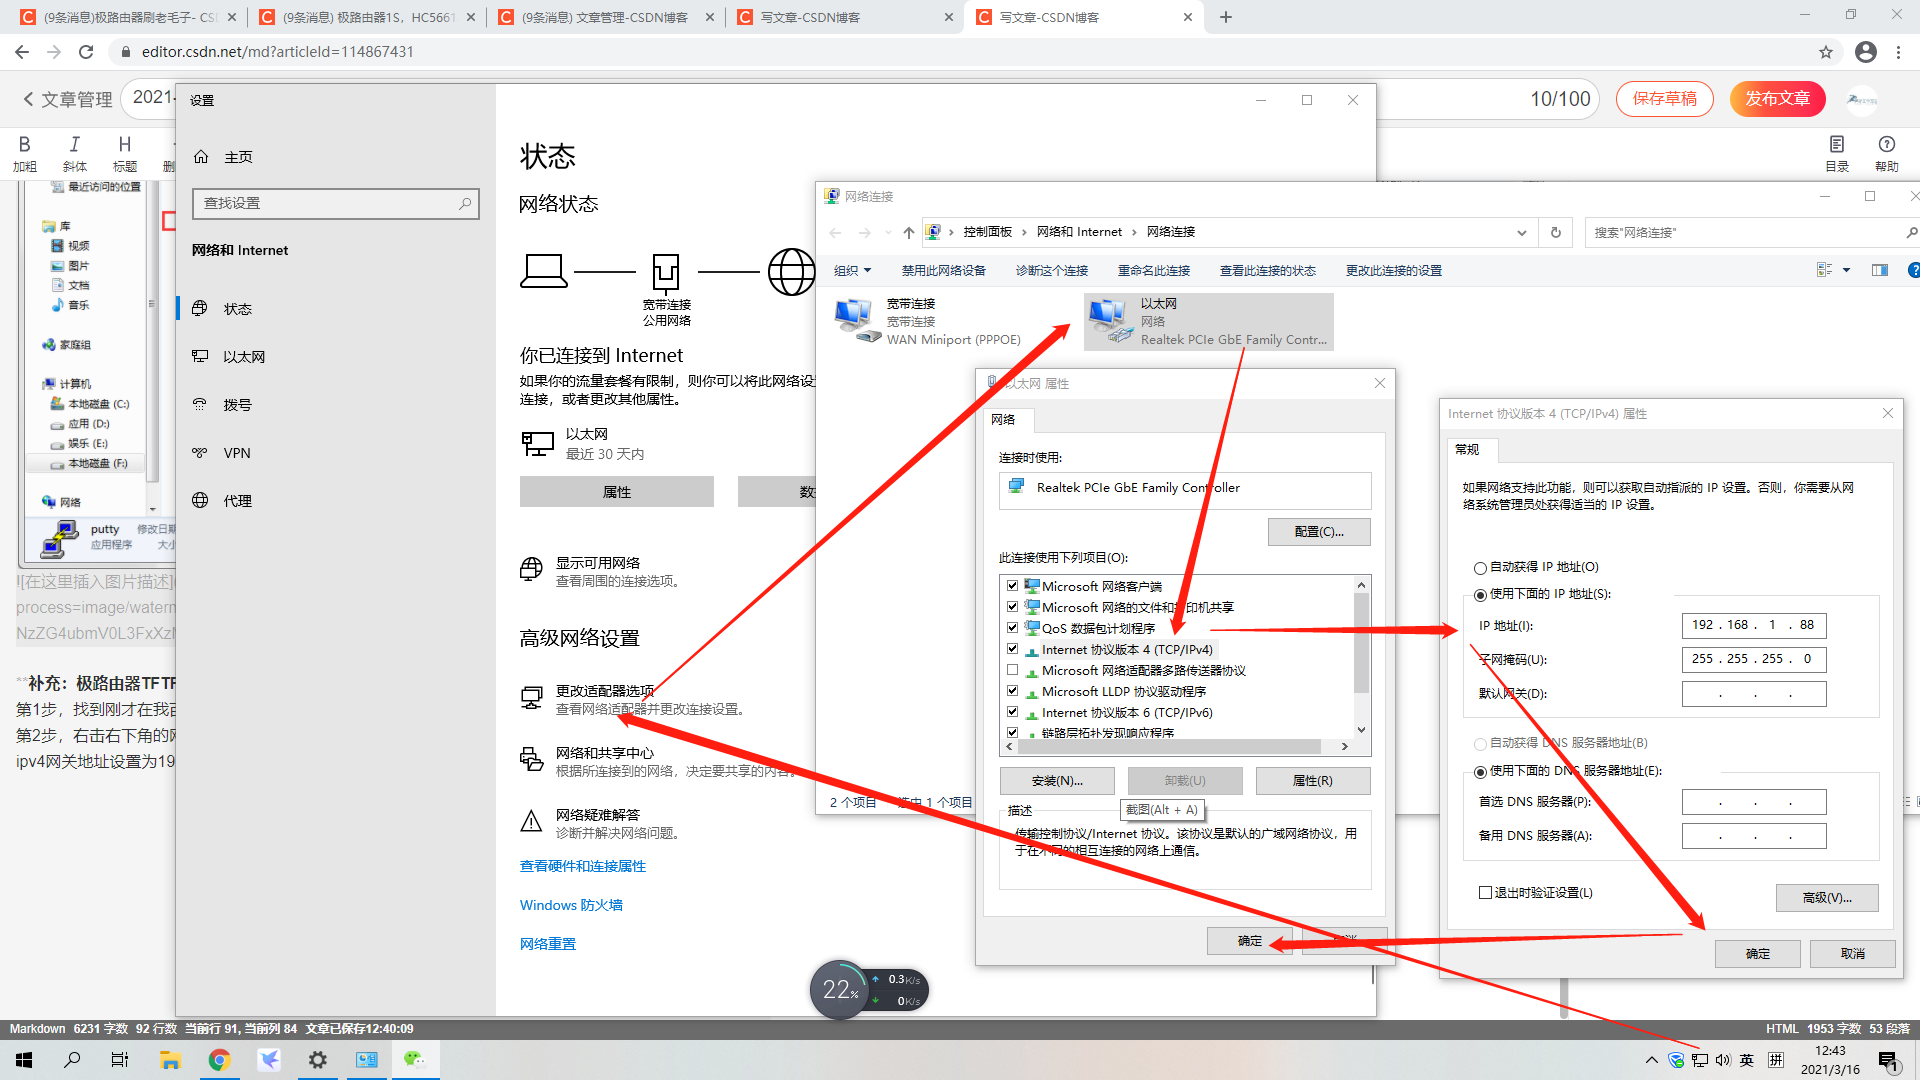Click the up-arrow navigation icon in 网络连接
The width and height of the screenshot is (1920, 1080).
click(908, 232)
